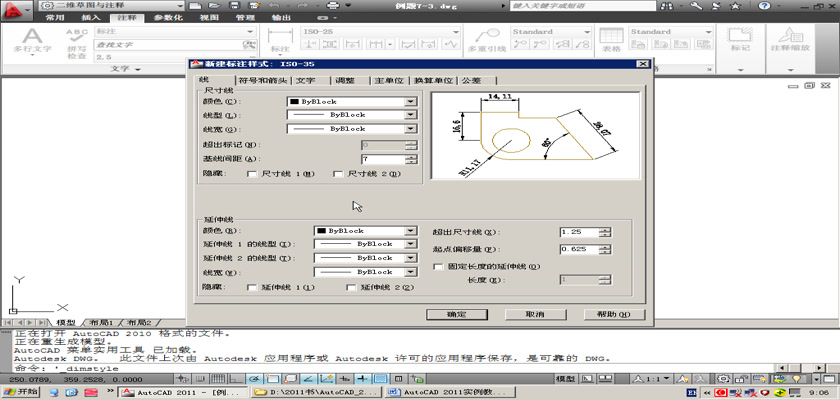The height and width of the screenshot is (400, 840).
Task: Click the New file icon in quick access toolbar
Action: click(196, 6)
